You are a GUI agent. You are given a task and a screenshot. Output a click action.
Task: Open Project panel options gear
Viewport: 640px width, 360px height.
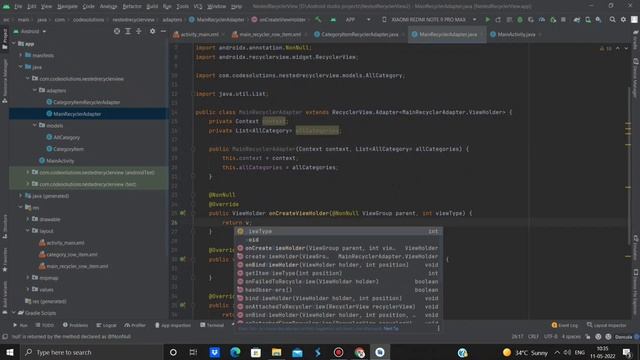(152, 31)
